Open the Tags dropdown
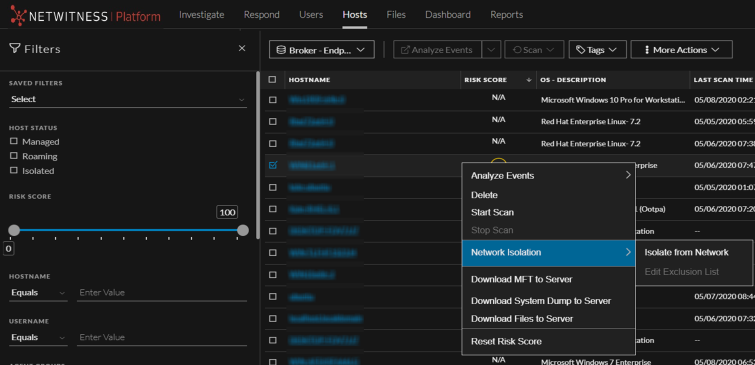Screen dimensions: 755x365 pyautogui.click(x=598, y=50)
